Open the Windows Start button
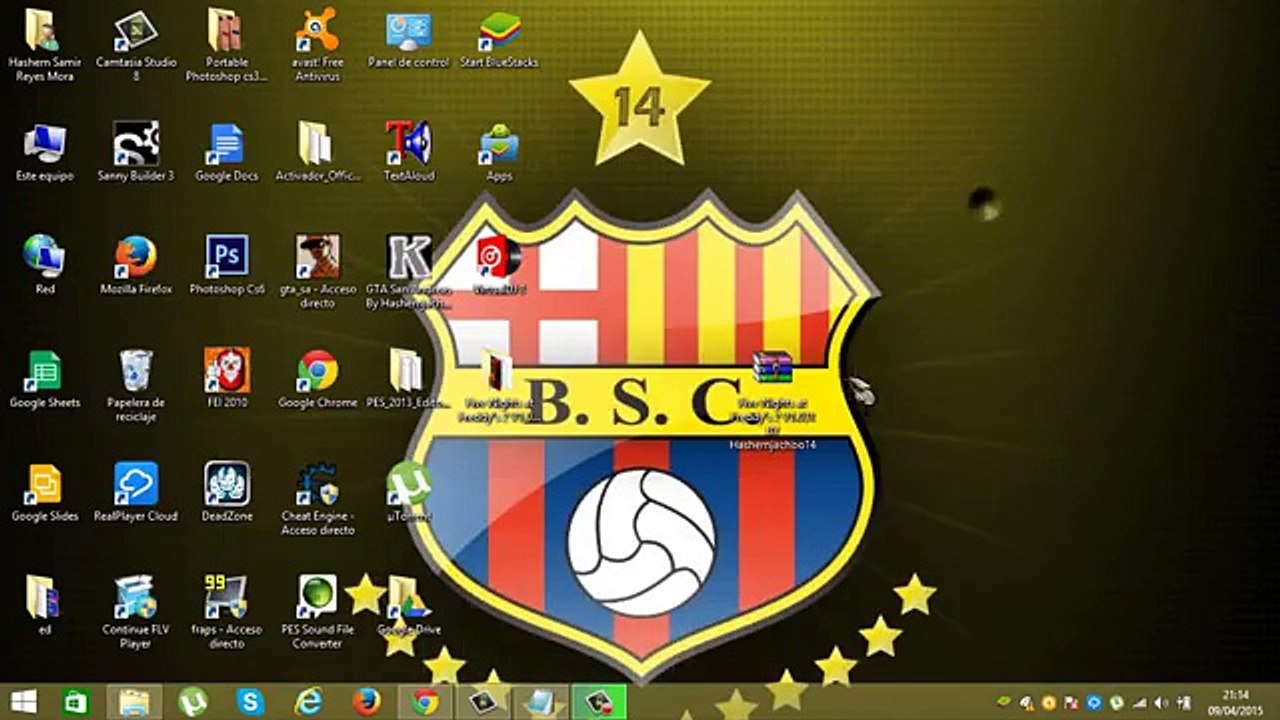The image size is (1280, 720). [x=24, y=702]
